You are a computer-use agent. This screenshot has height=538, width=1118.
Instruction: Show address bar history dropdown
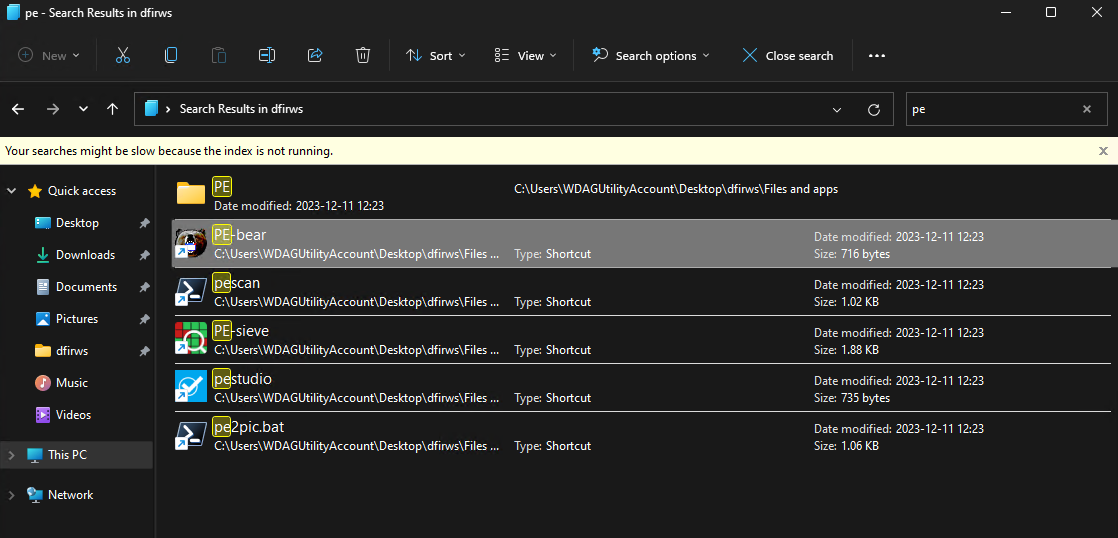tap(836, 109)
